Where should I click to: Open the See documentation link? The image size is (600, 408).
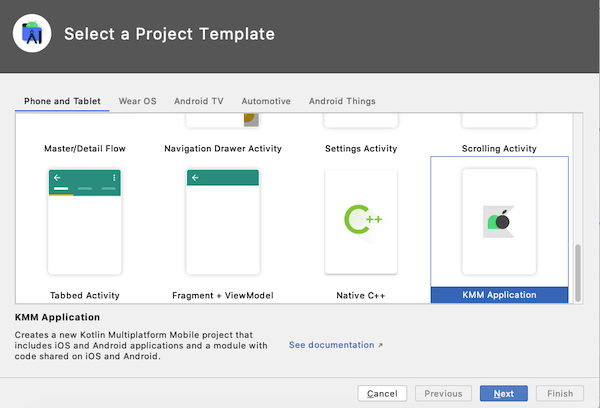point(331,345)
